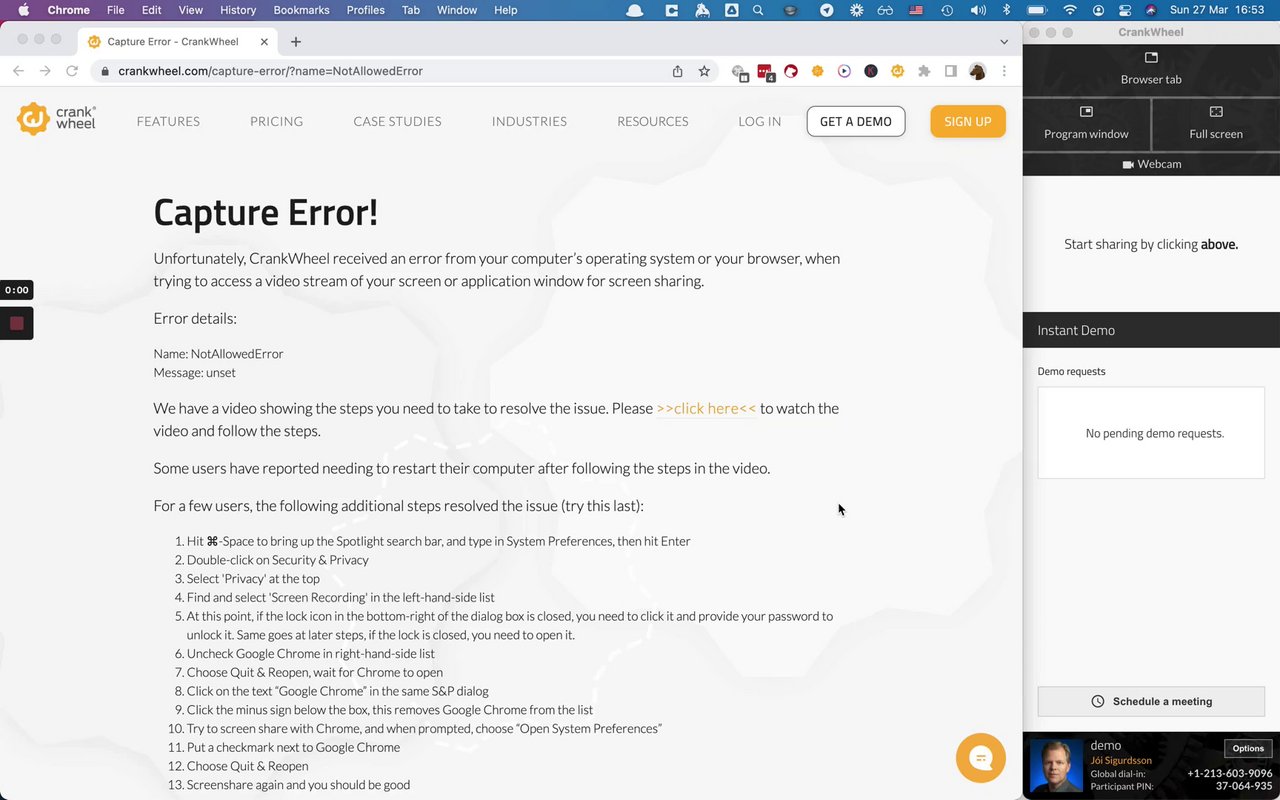This screenshot has width=1280, height=800.
Task: Open the Chrome Extensions puzzle icon
Action: (924, 71)
